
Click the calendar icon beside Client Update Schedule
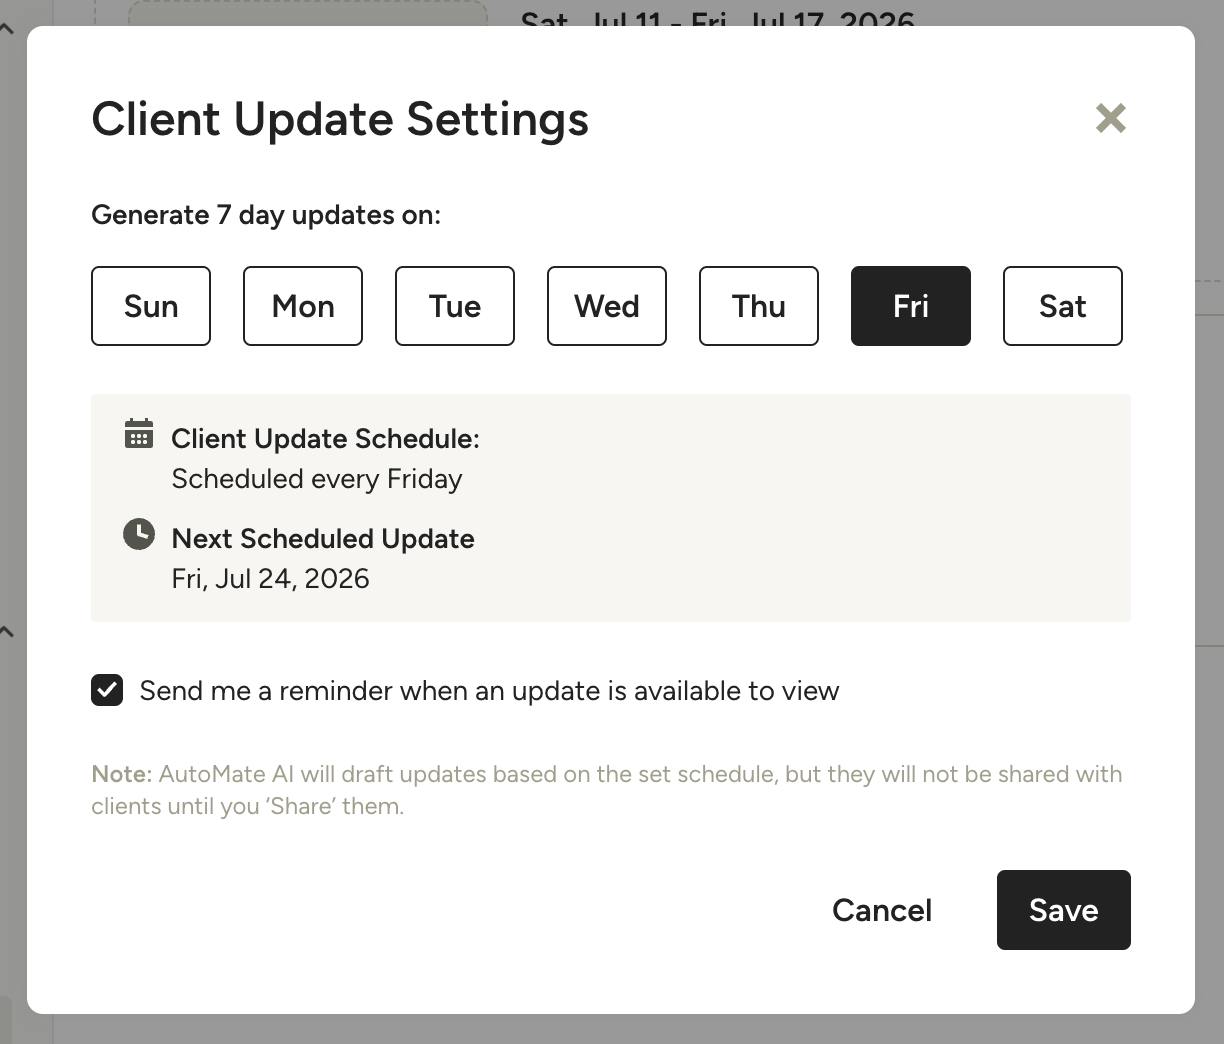coord(139,434)
